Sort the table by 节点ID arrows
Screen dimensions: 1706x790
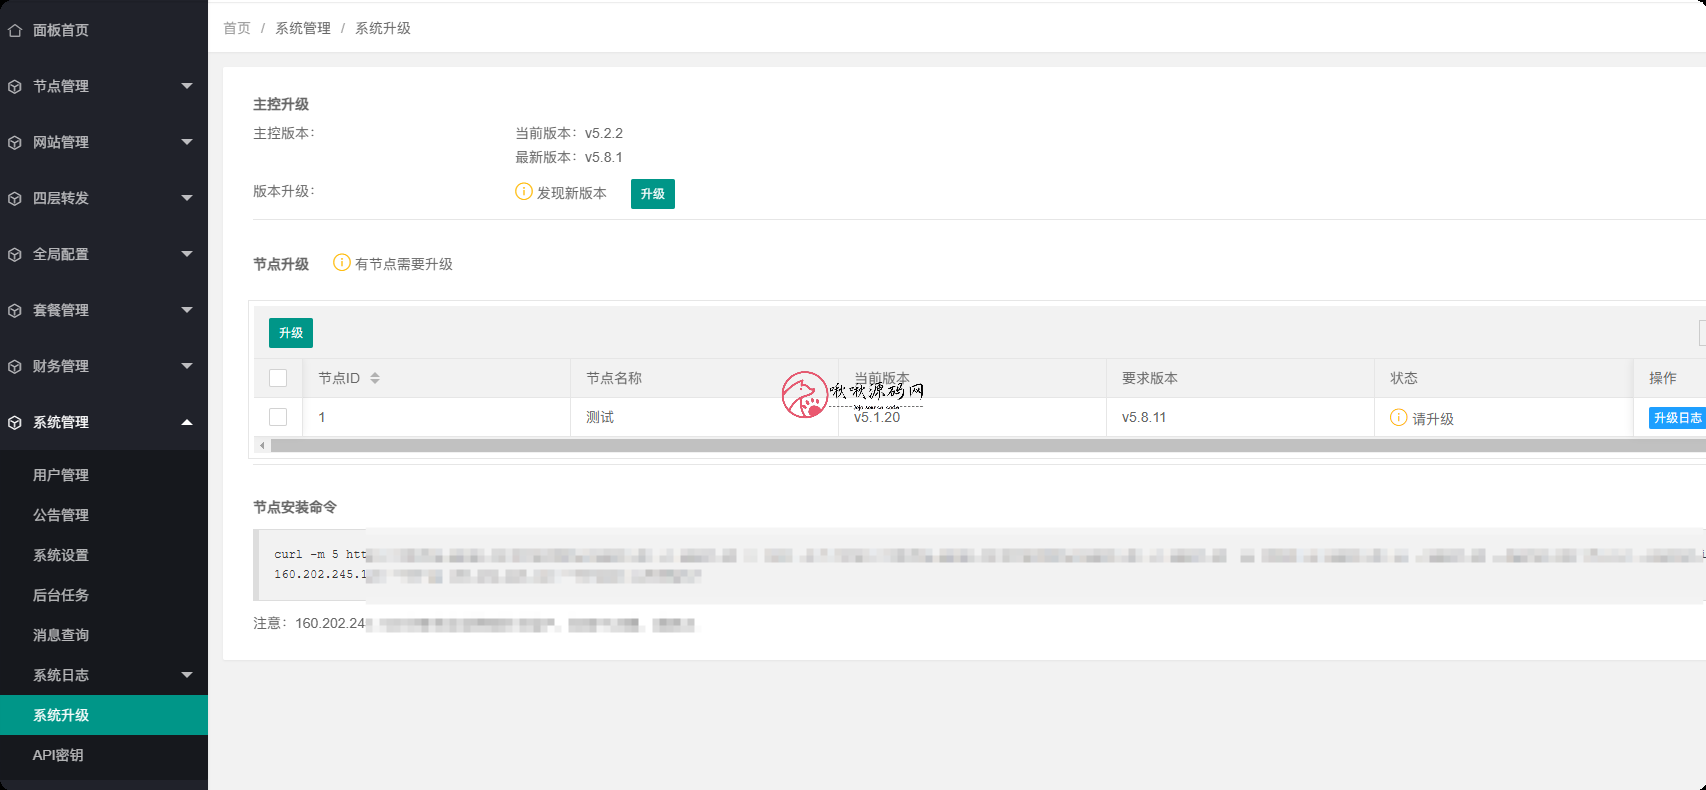(375, 378)
